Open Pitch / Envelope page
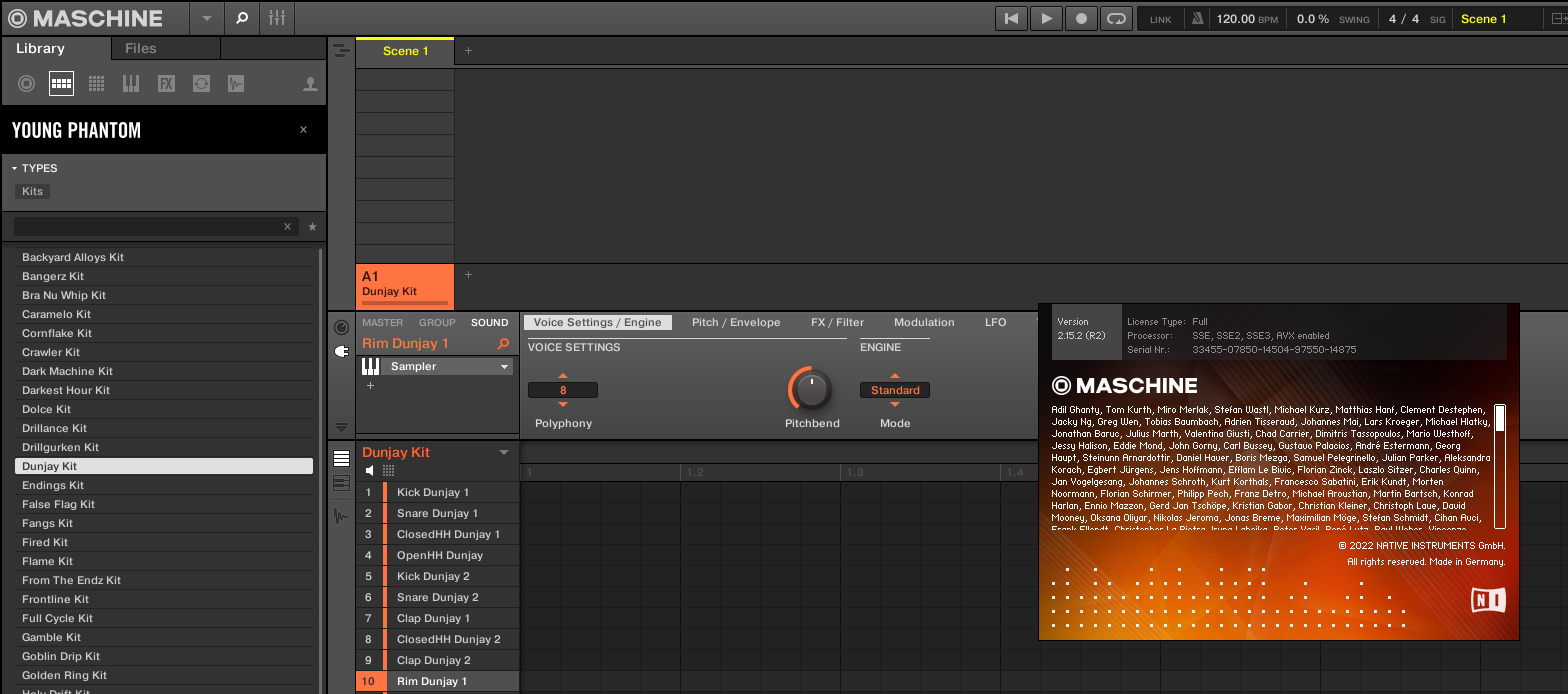Screen dimensions: 1568x694 736,323
